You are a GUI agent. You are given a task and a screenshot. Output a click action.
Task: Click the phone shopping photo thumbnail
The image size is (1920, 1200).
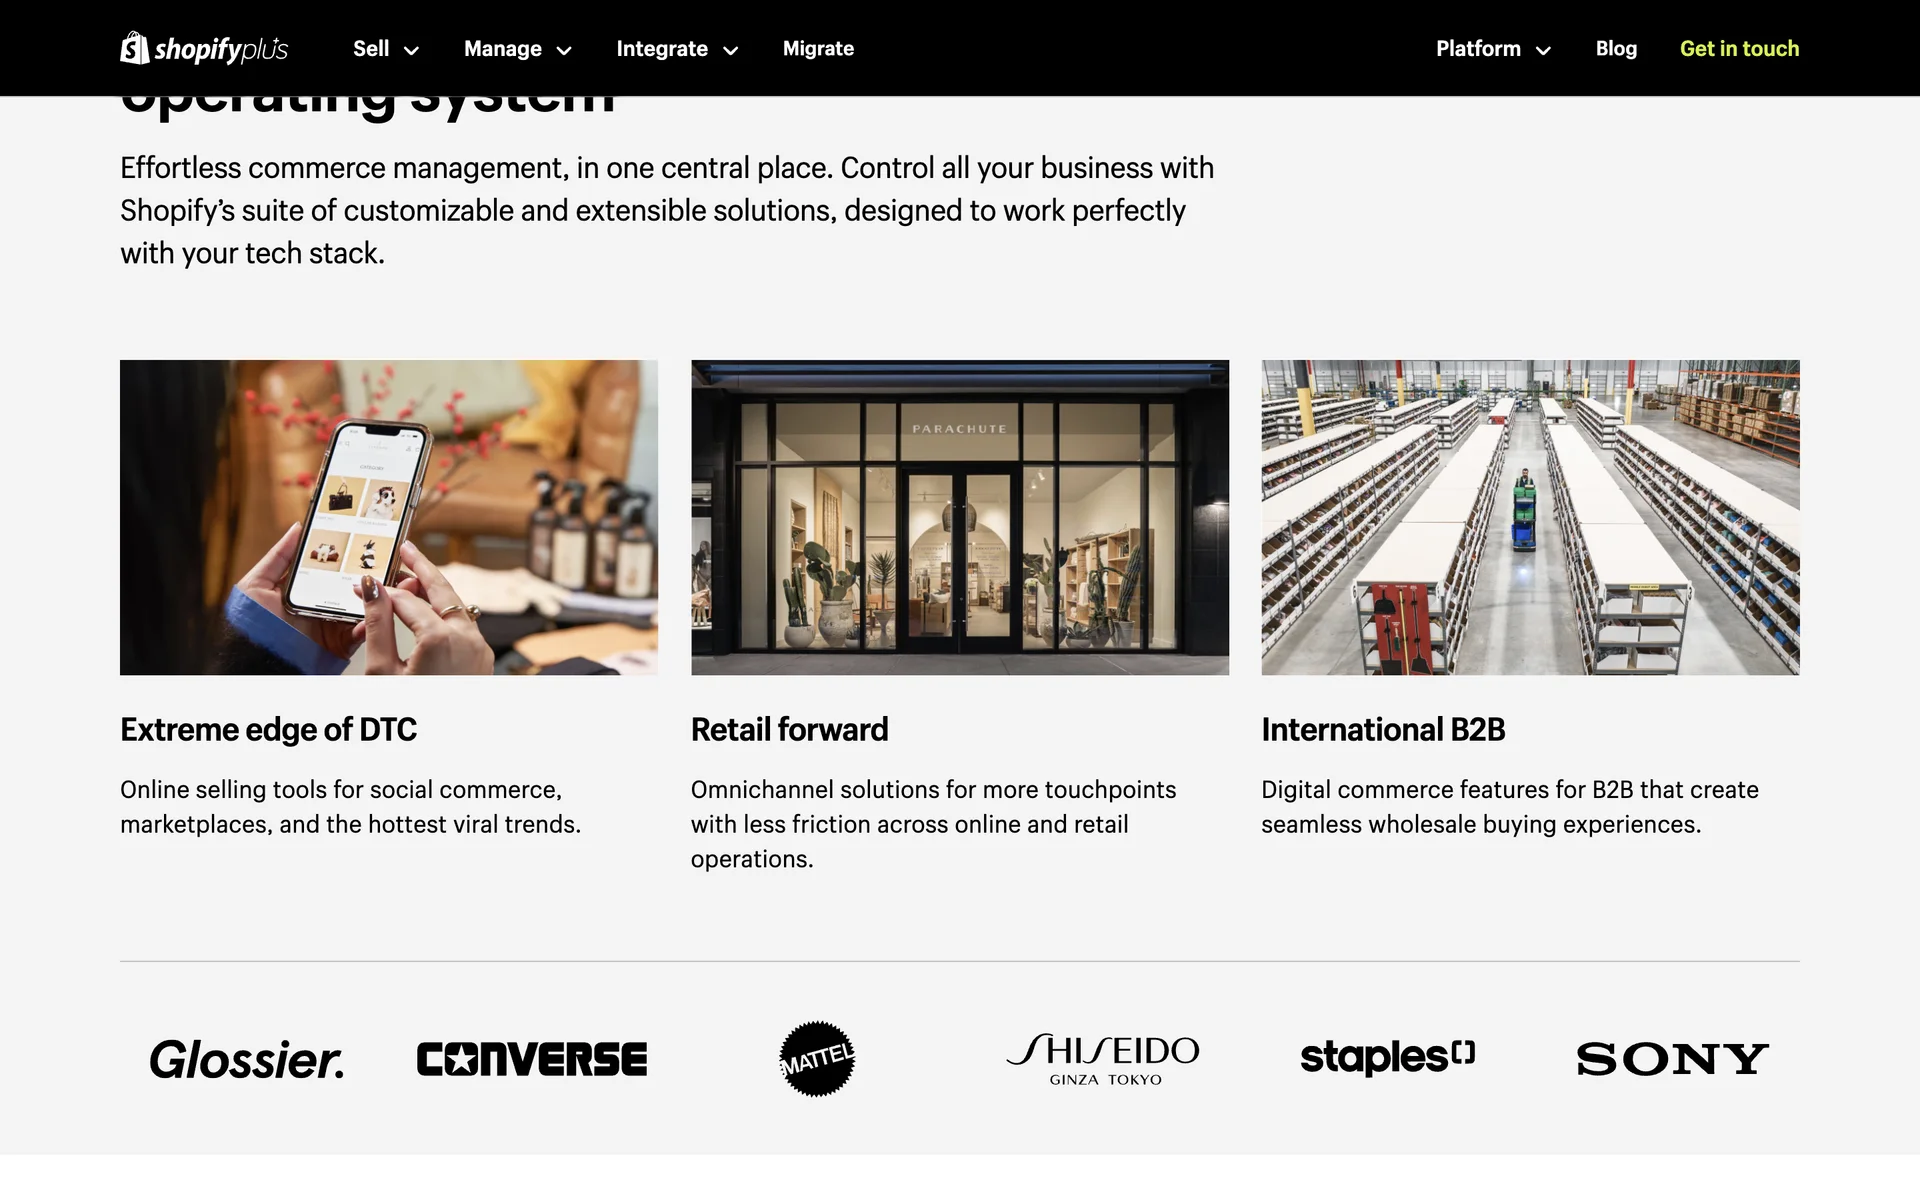point(389,517)
